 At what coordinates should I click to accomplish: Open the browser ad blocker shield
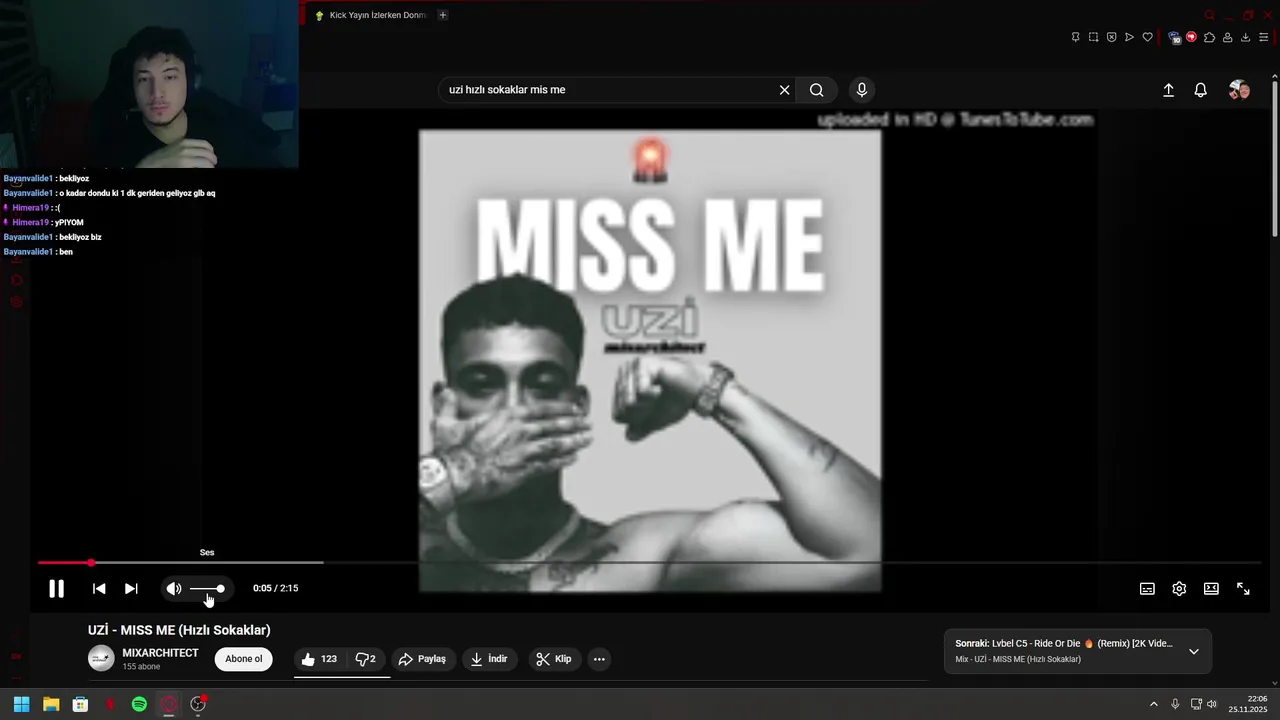pos(1111,37)
